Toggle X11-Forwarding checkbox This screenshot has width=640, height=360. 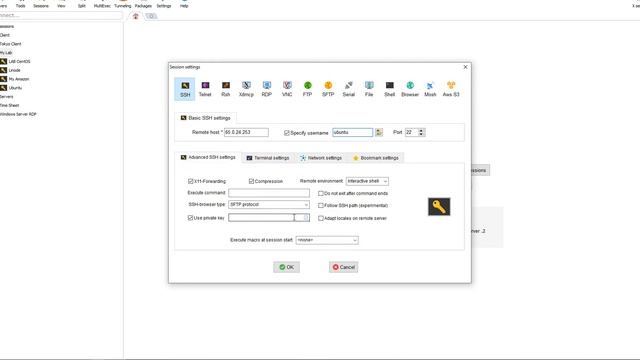click(190, 181)
